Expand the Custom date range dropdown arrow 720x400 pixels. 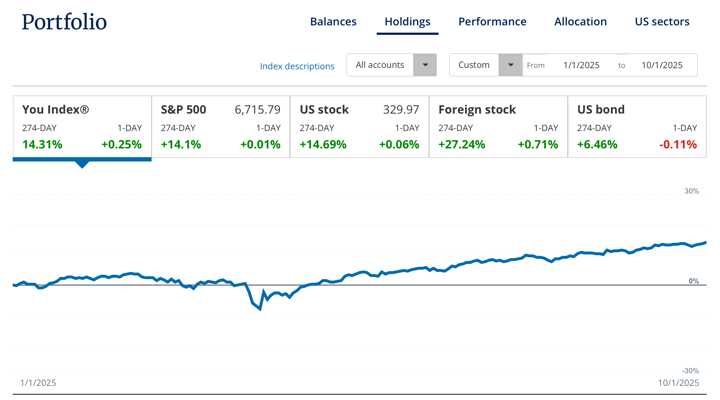click(x=510, y=65)
